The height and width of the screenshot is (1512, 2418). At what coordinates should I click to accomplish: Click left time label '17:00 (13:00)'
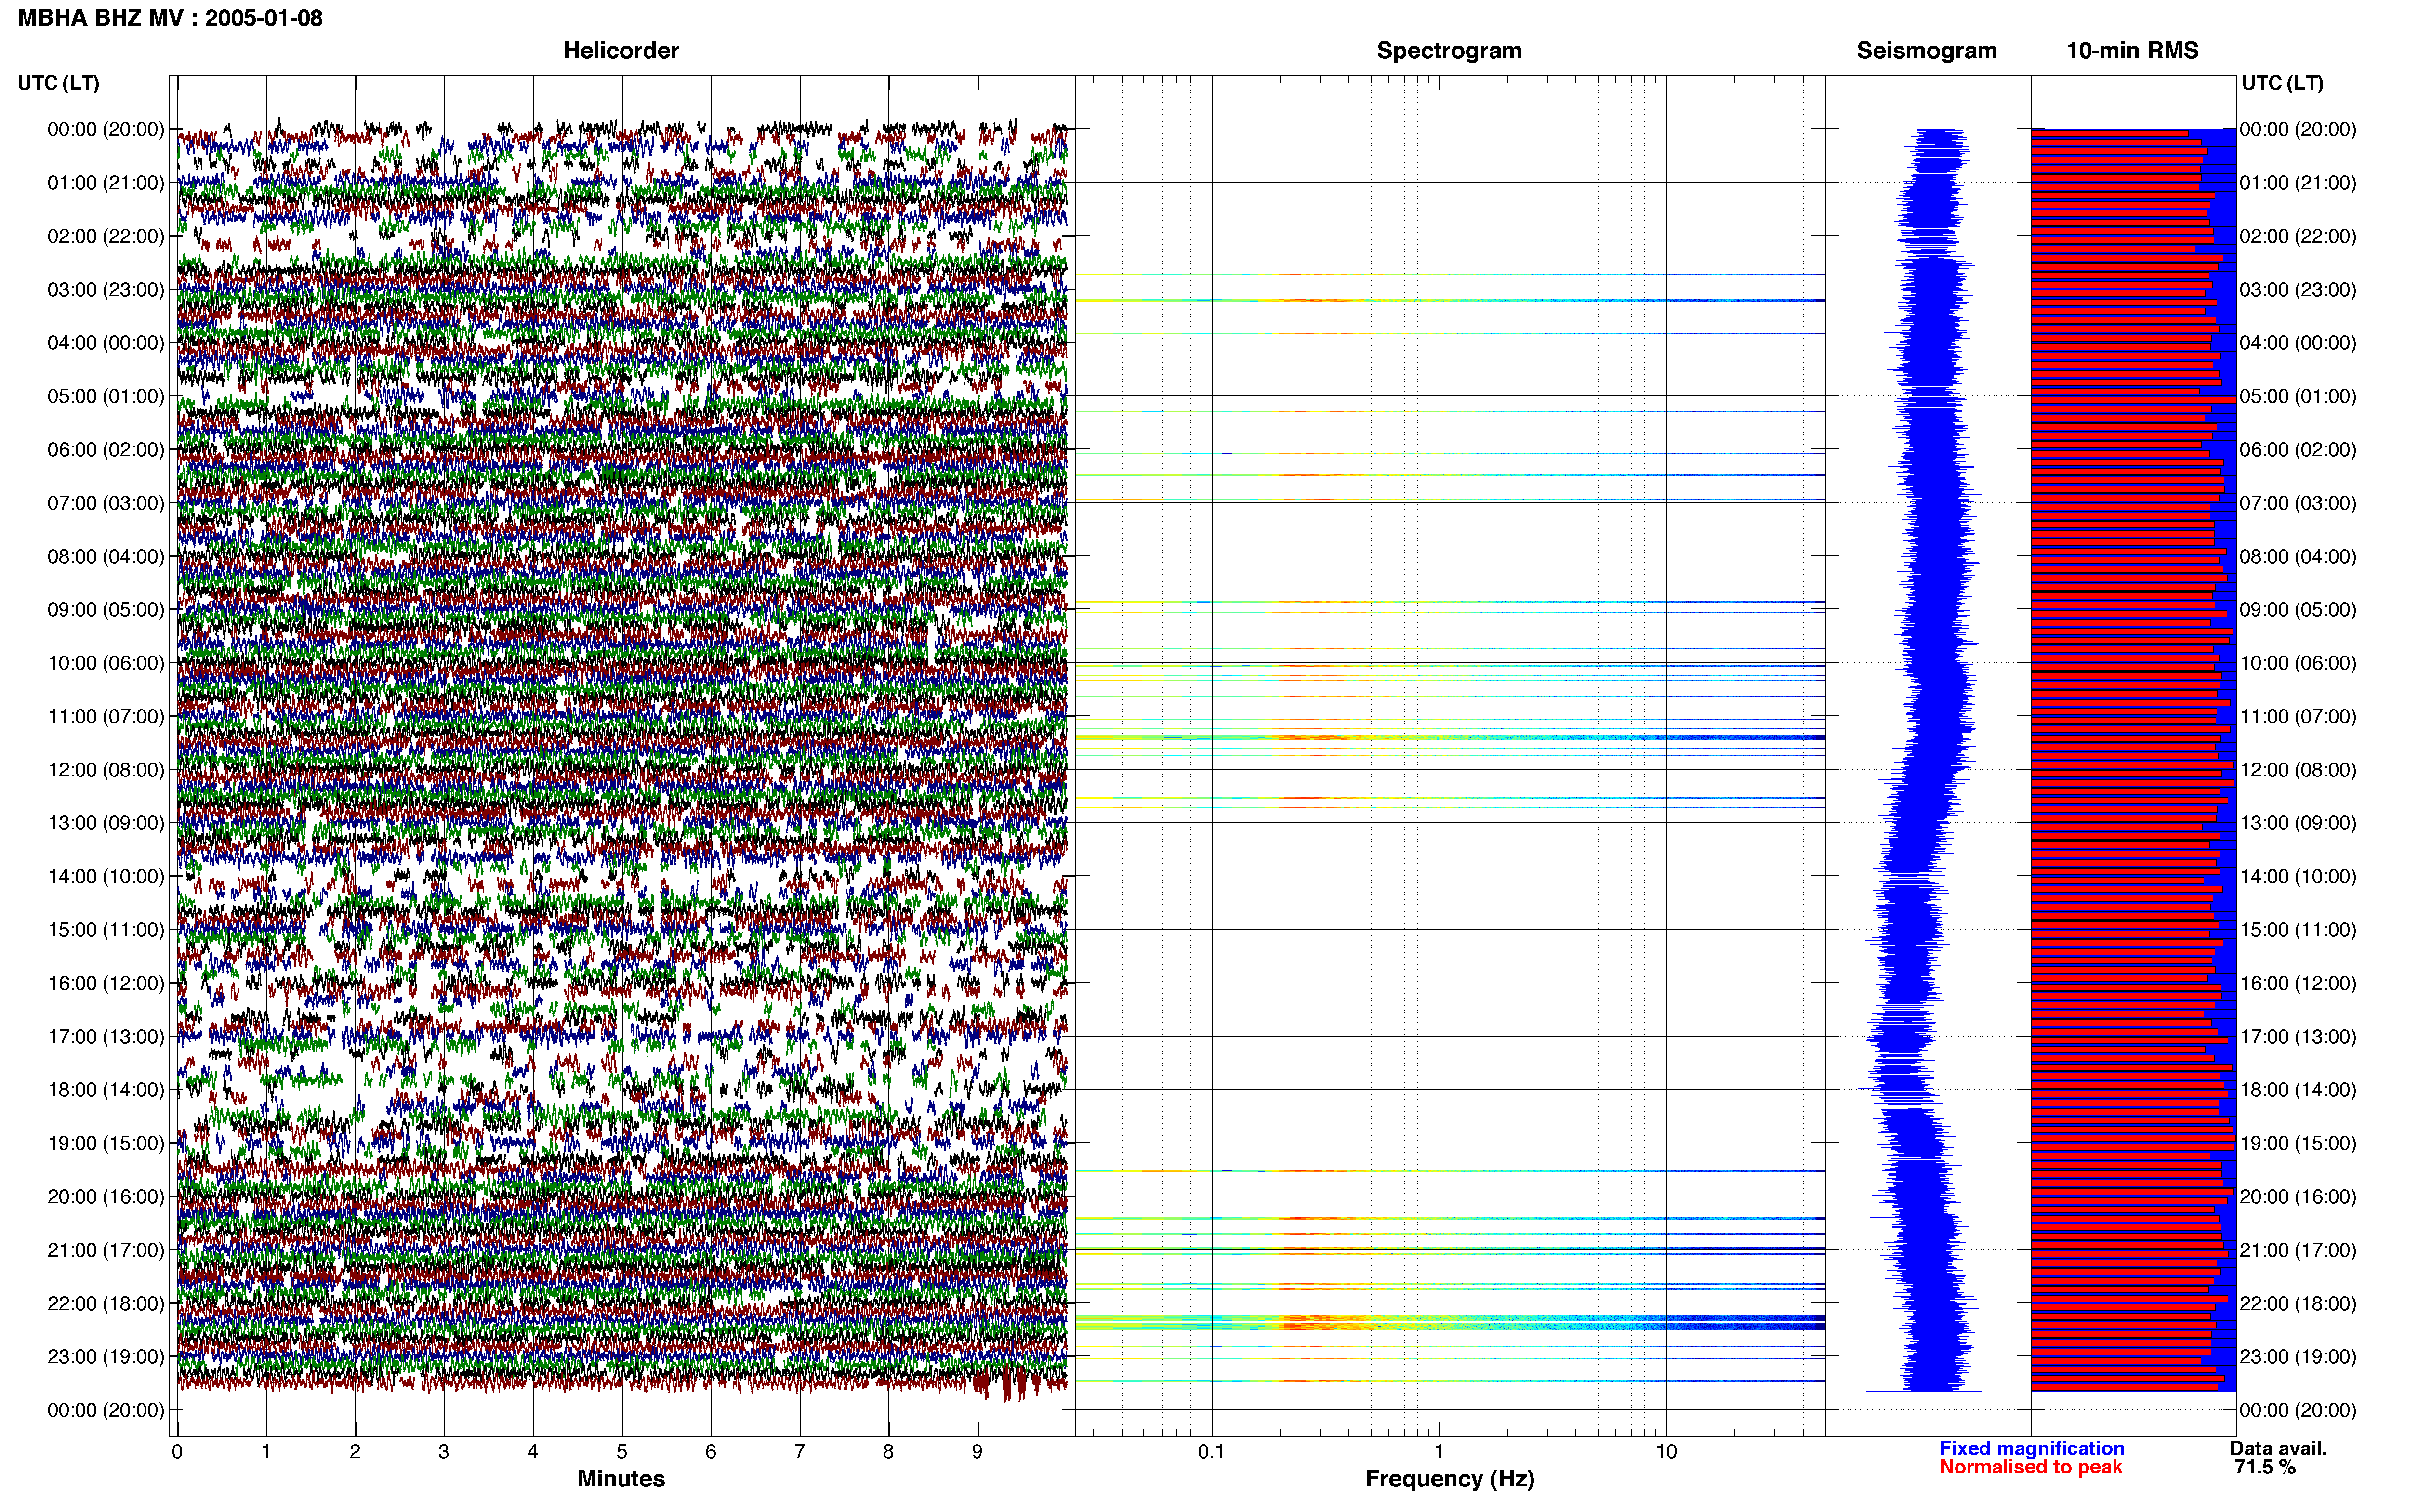pyautogui.click(x=106, y=1036)
